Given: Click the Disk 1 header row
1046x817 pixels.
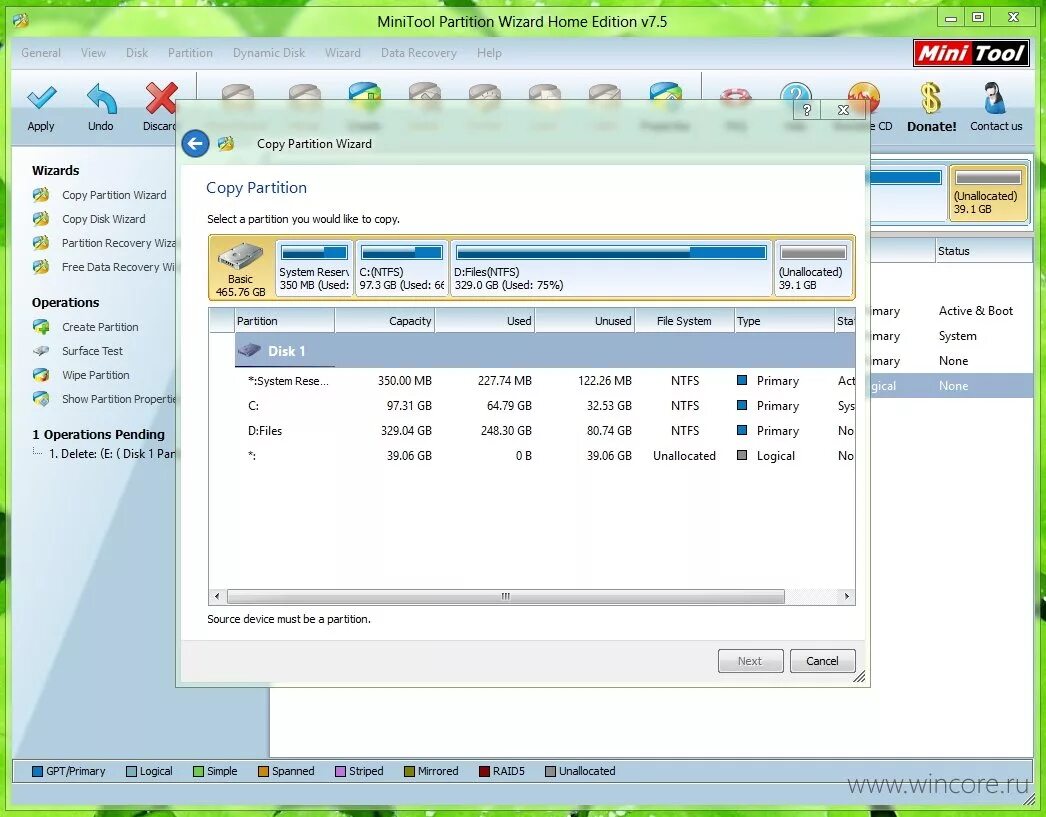Looking at the screenshot, I should (x=544, y=351).
